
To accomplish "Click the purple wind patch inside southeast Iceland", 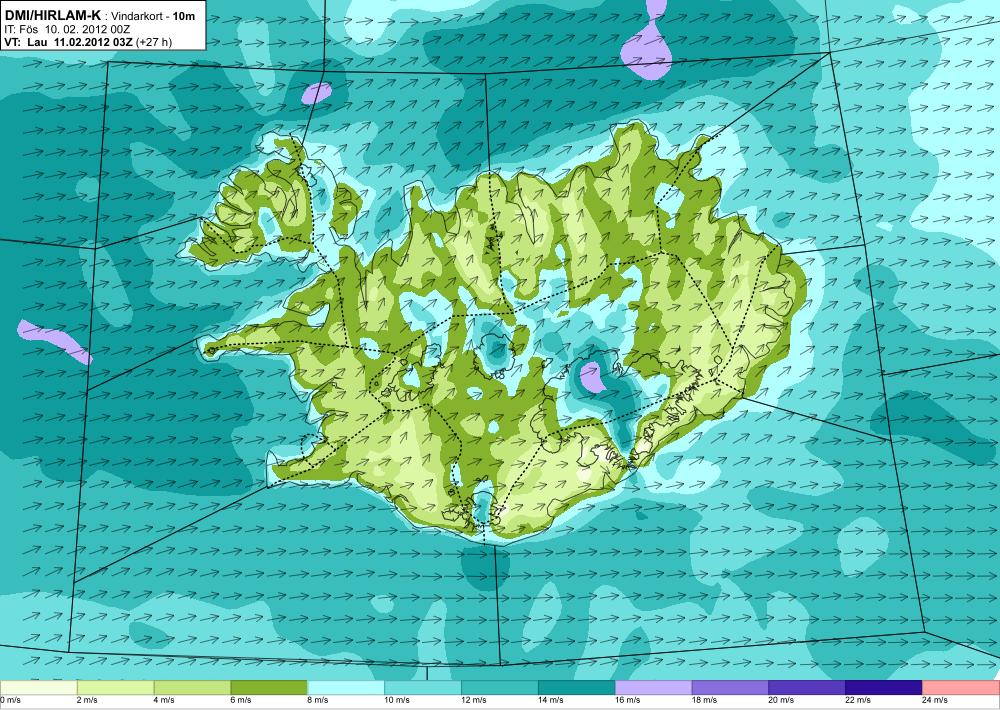I will [x=592, y=377].
